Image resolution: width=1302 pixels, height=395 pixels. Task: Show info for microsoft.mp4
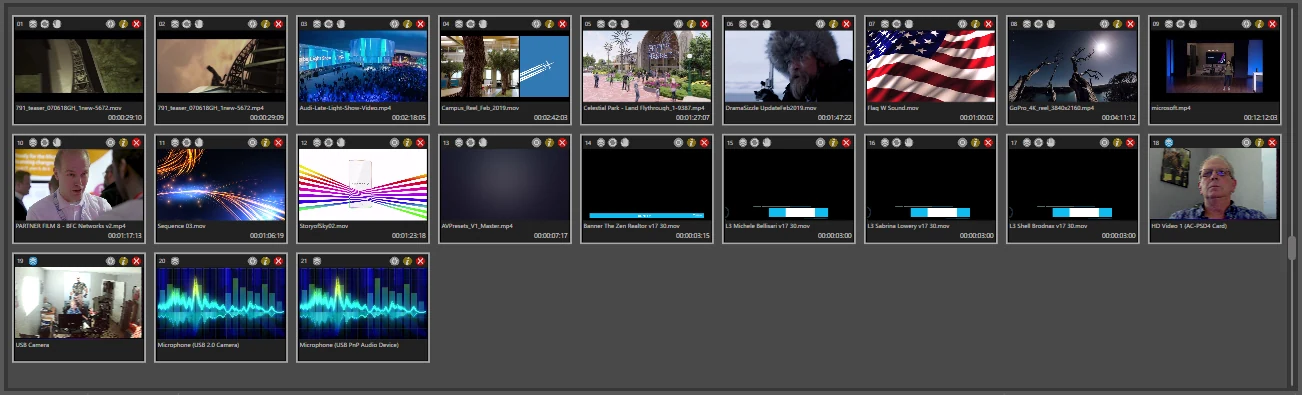click(x=1259, y=24)
